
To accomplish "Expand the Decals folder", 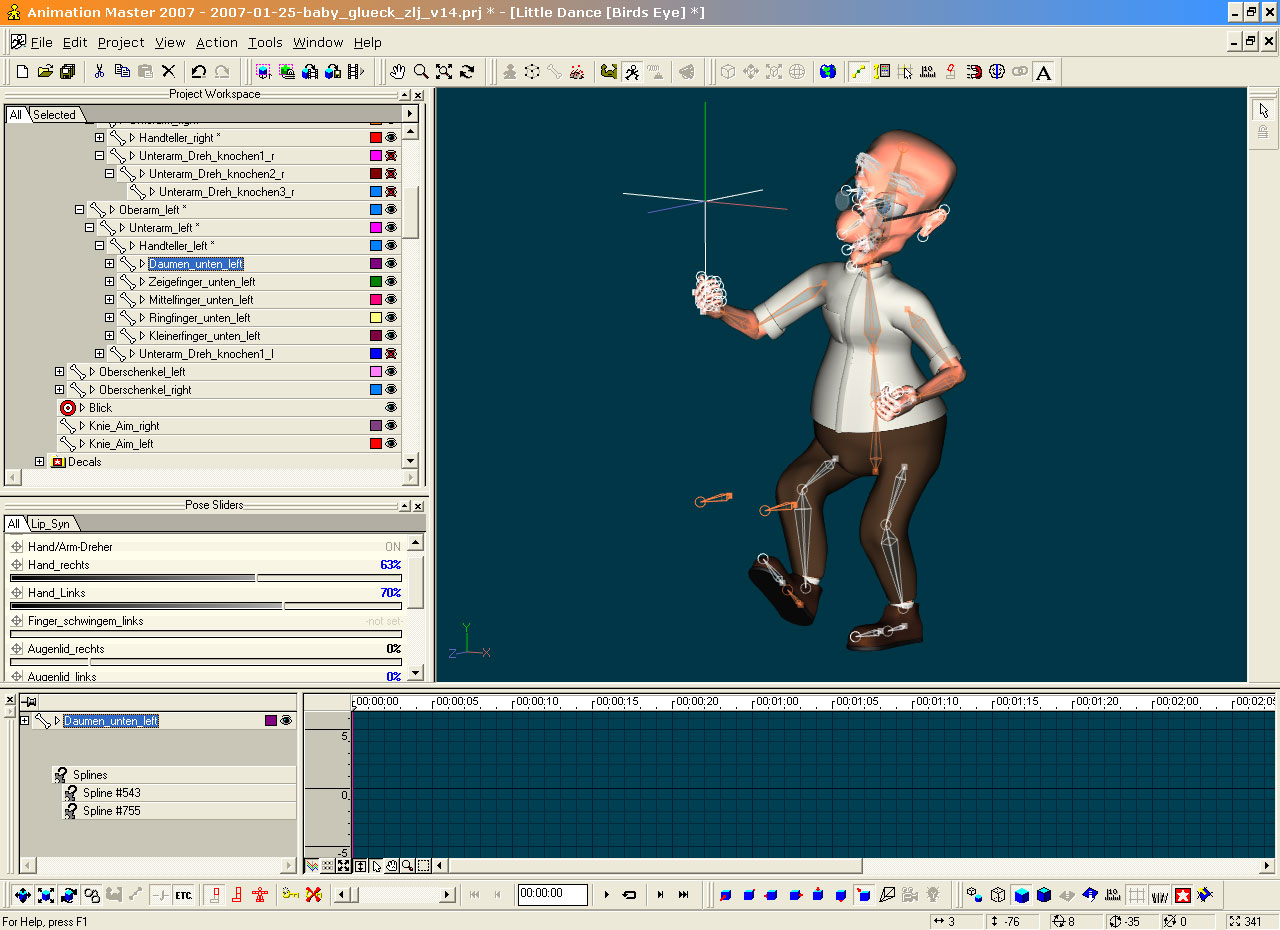I will [40, 462].
